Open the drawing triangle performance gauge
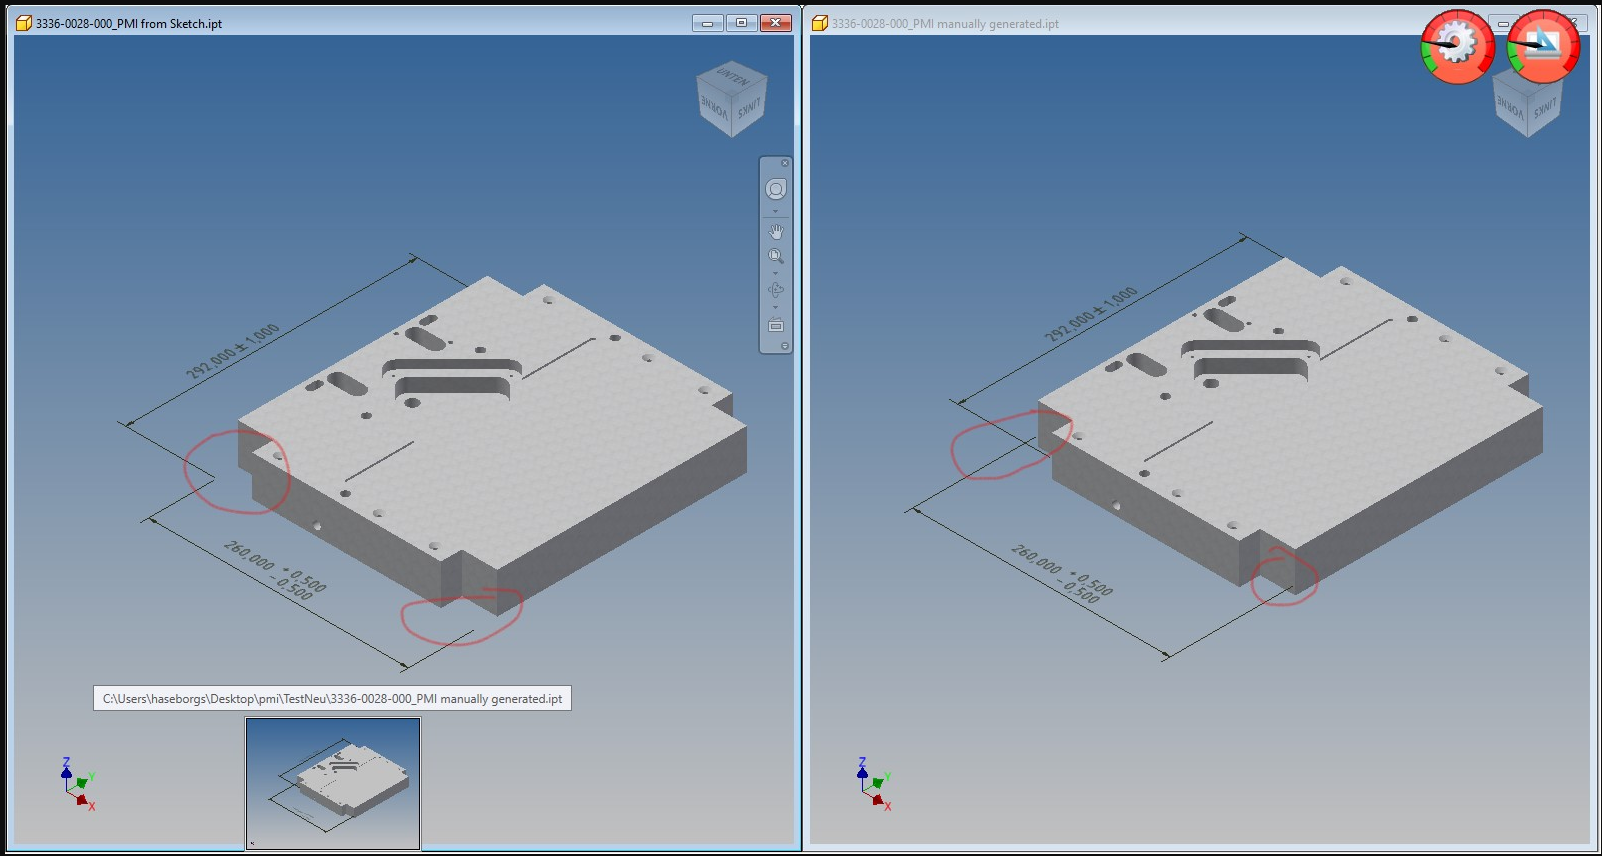Viewport: 1602px width, 856px height. 1543,47
